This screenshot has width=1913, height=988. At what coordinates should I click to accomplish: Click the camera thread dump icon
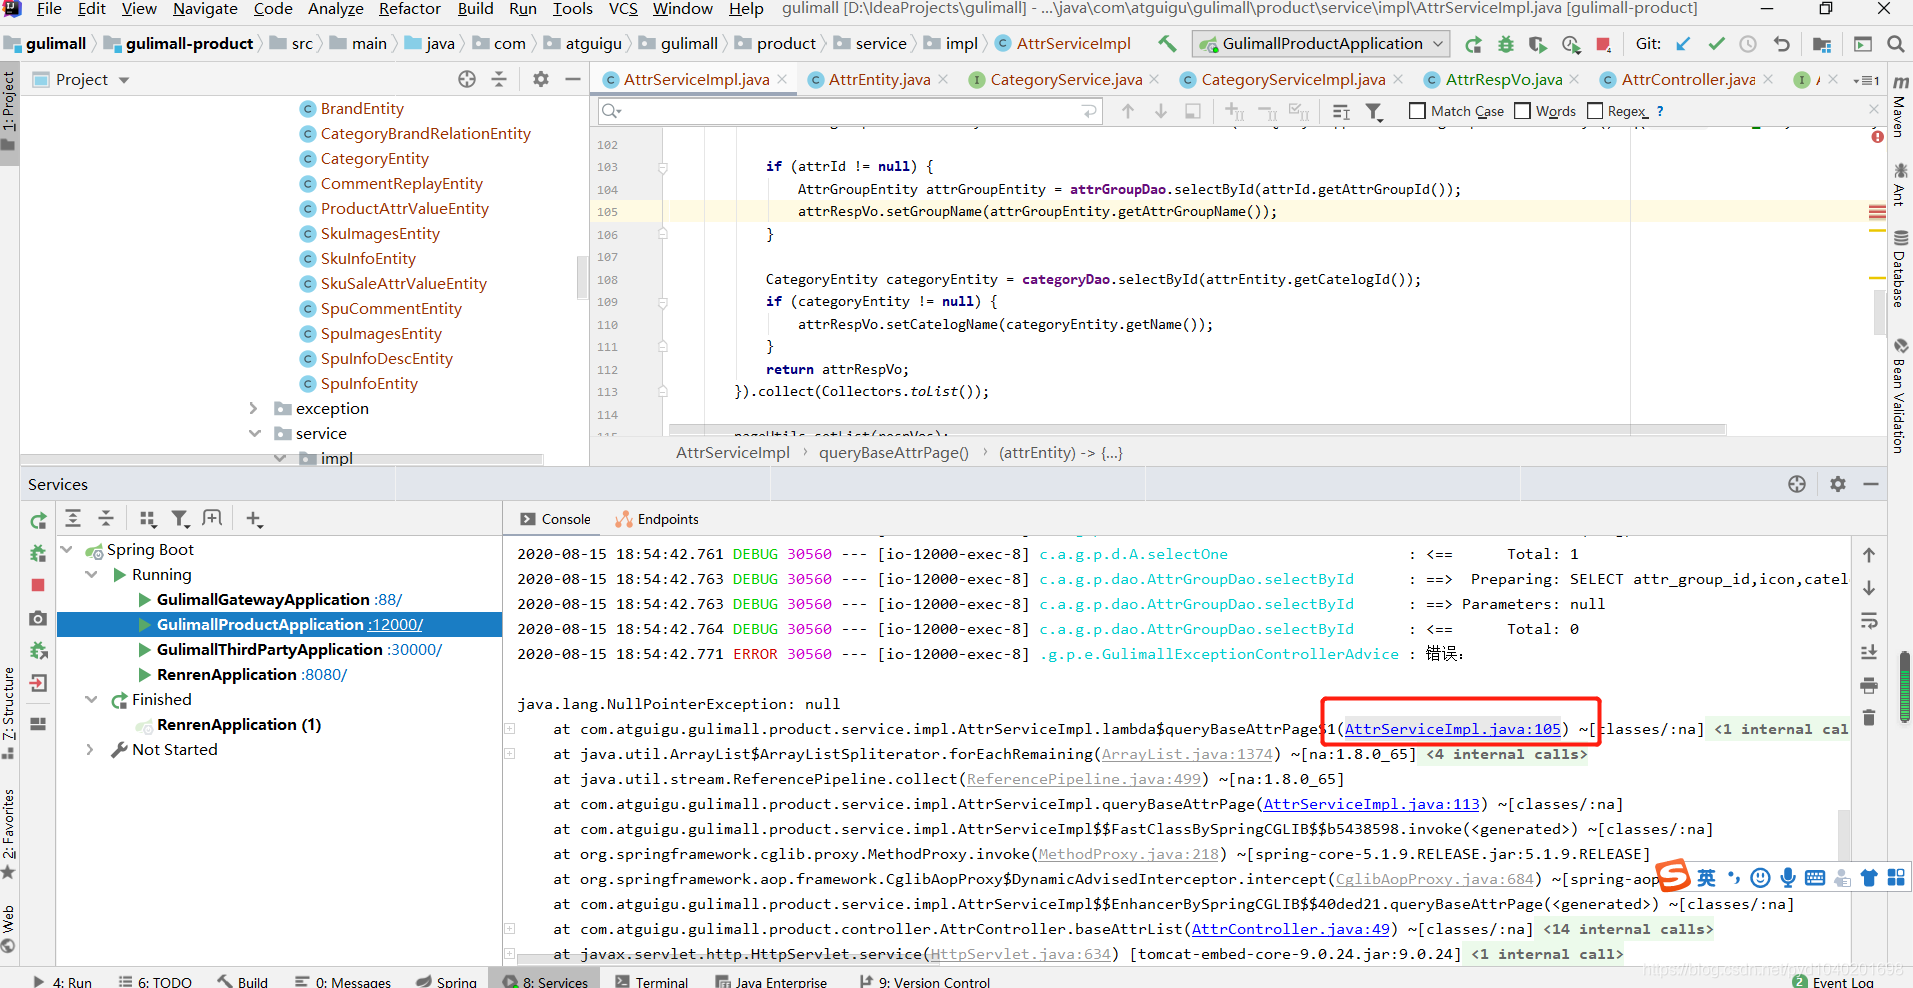point(38,618)
